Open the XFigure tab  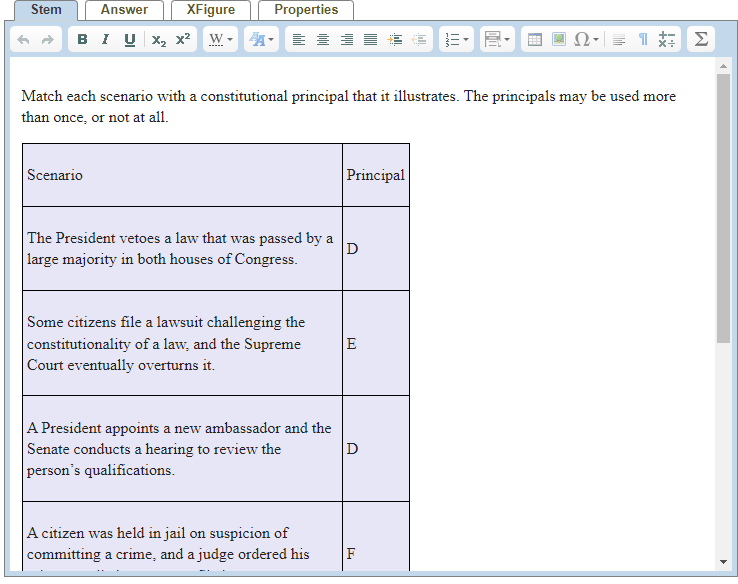(211, 10)
